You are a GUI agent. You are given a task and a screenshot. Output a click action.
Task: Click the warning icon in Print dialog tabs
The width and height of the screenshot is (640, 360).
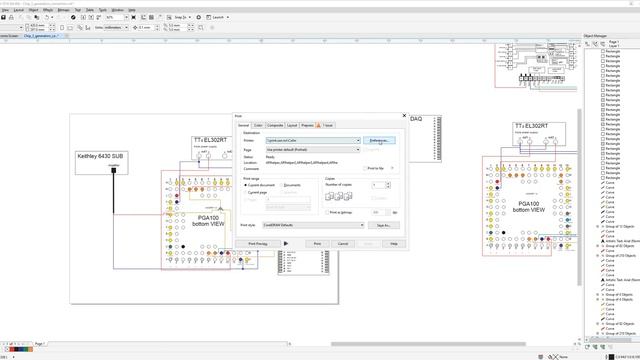[318, 125]
